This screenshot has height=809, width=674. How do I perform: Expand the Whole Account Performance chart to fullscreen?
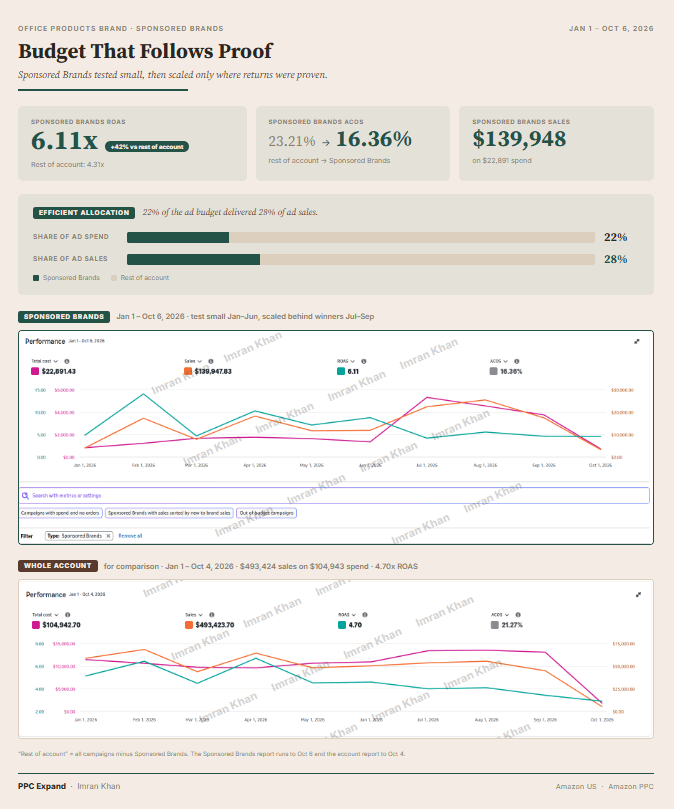[x=638, y=595]
